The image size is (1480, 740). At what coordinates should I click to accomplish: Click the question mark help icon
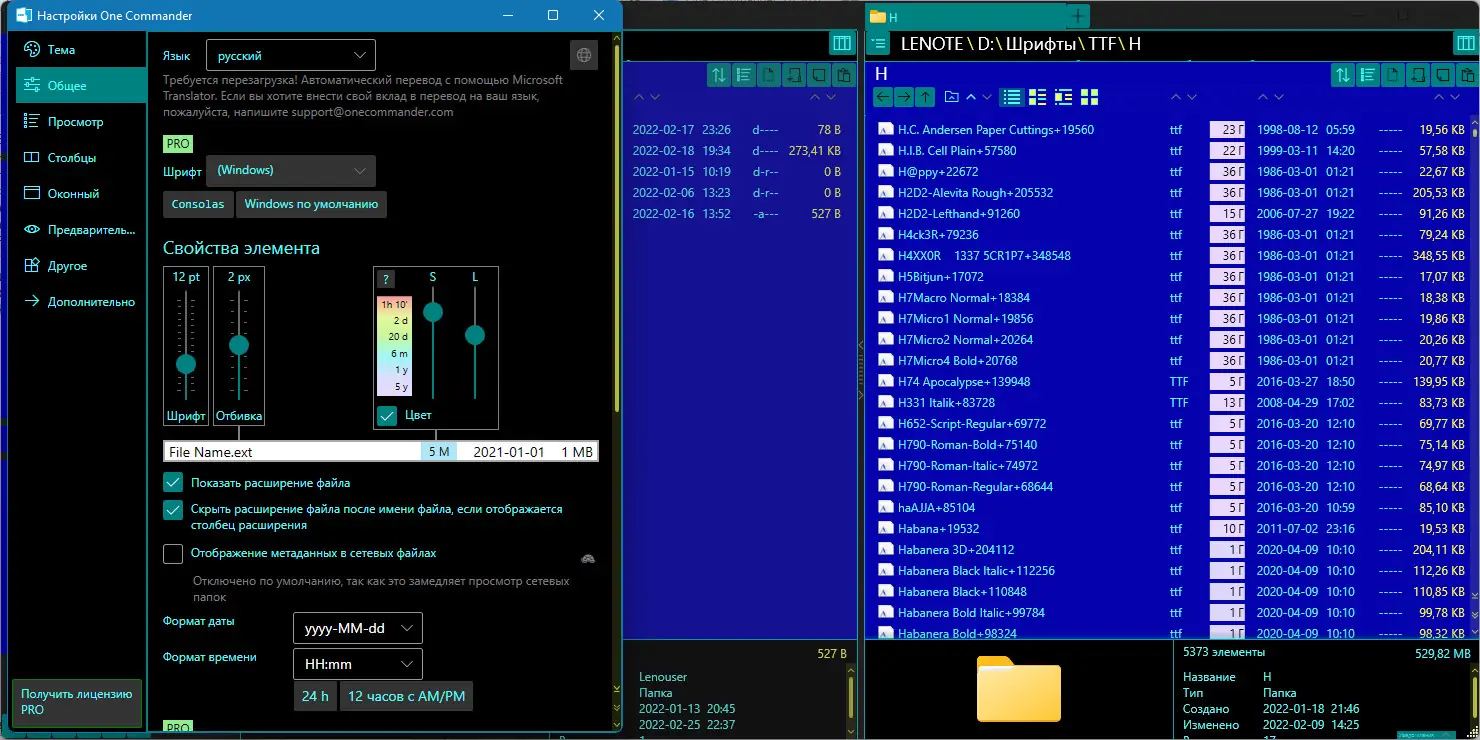pyautogui.click(x=386, y=280)
